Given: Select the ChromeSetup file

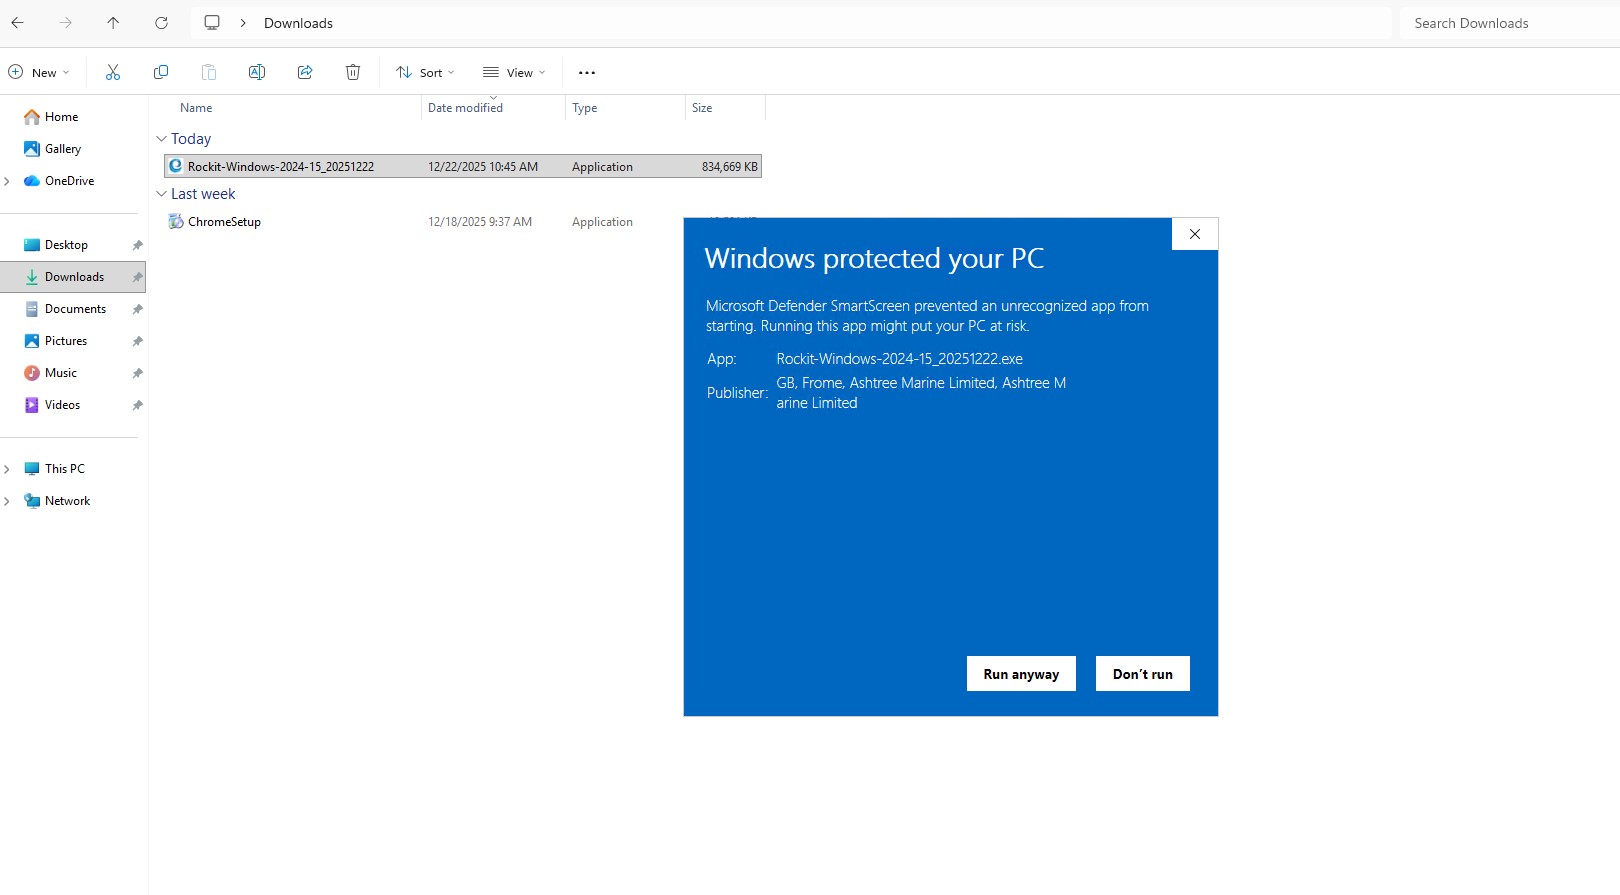Looking at the screenshot, I should coord(224,222).
